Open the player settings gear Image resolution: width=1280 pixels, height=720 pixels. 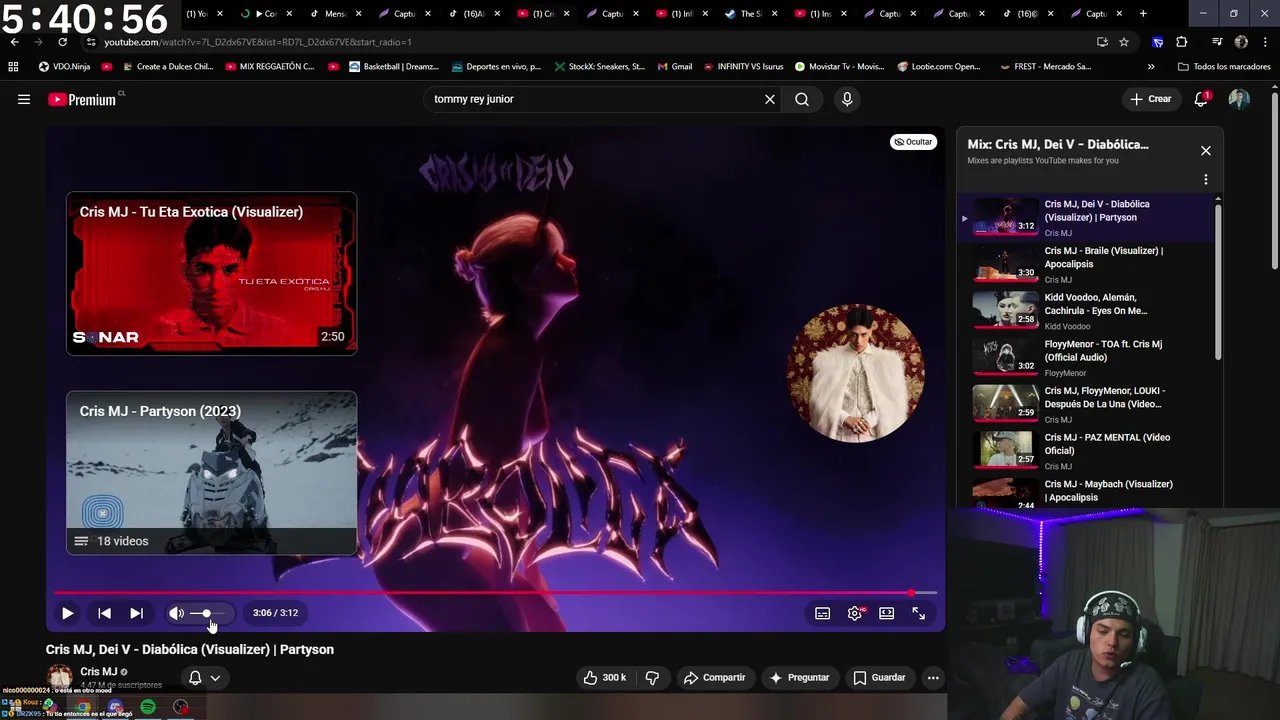(854, 613)
